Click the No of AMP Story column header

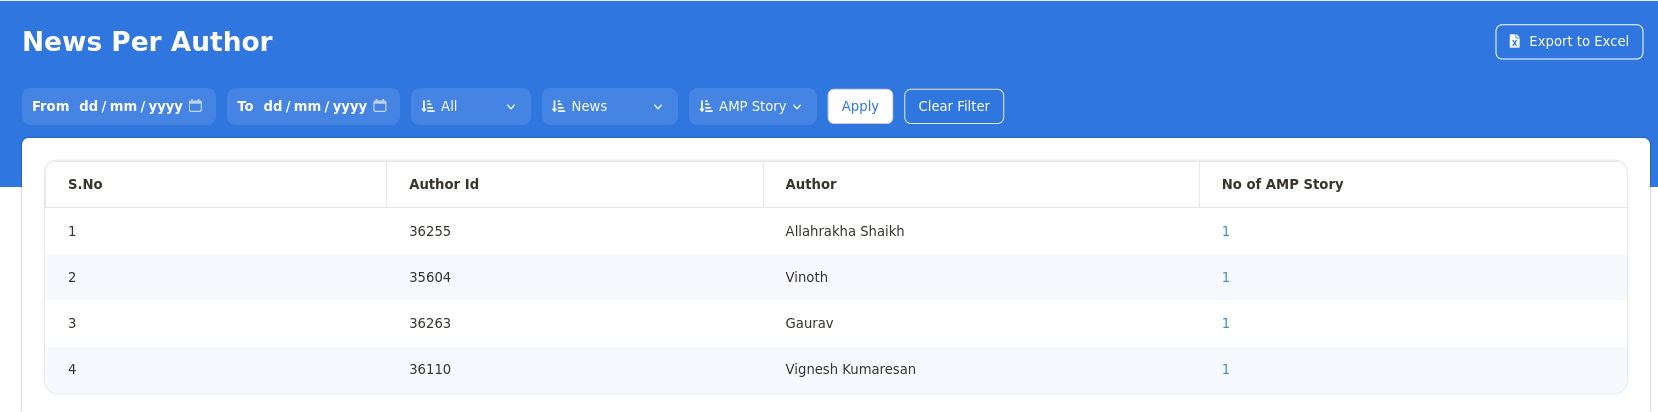point(1282,184)
